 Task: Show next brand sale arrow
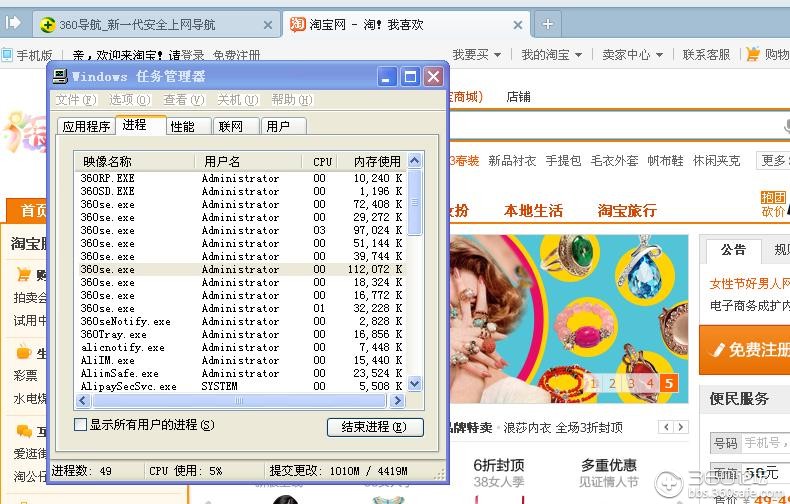(681, 427)
